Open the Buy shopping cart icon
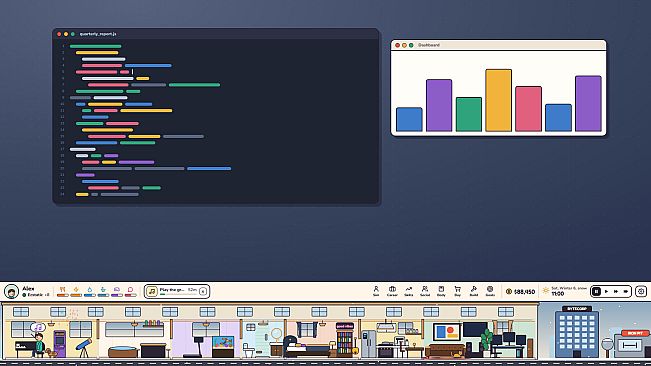Viewport: 651px width, 366px height. 457,291
